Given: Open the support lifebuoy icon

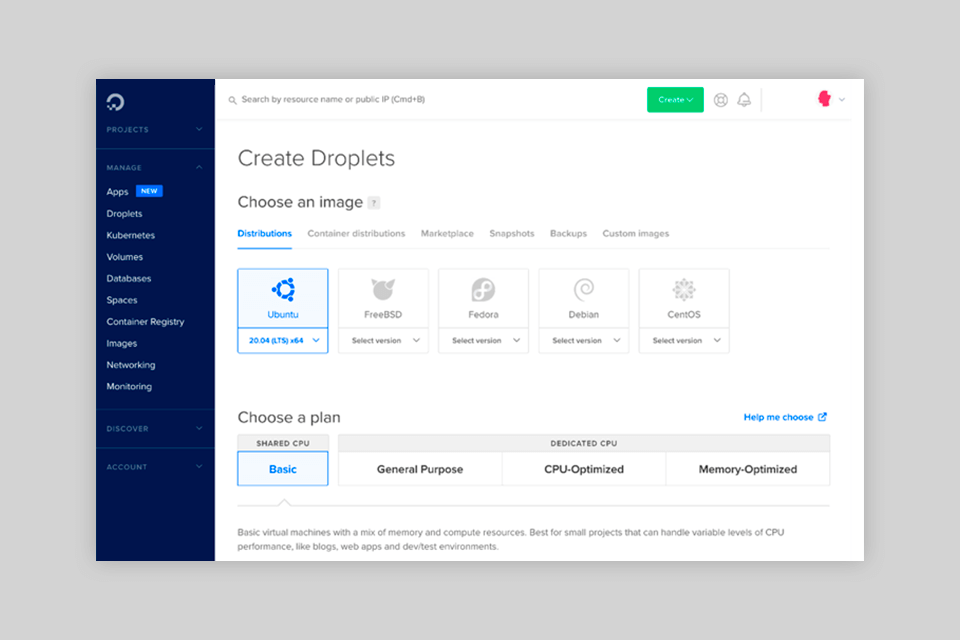Looking at the screenshot, I should click(x=721, y=100).
